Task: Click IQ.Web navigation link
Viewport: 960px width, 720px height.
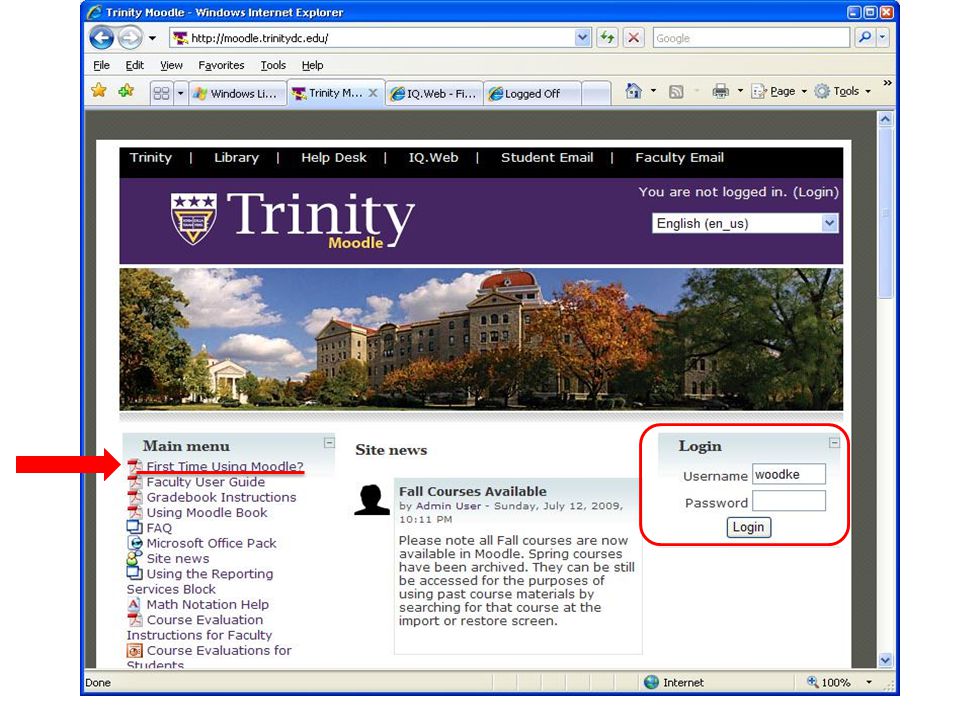Action: point(433,157)
